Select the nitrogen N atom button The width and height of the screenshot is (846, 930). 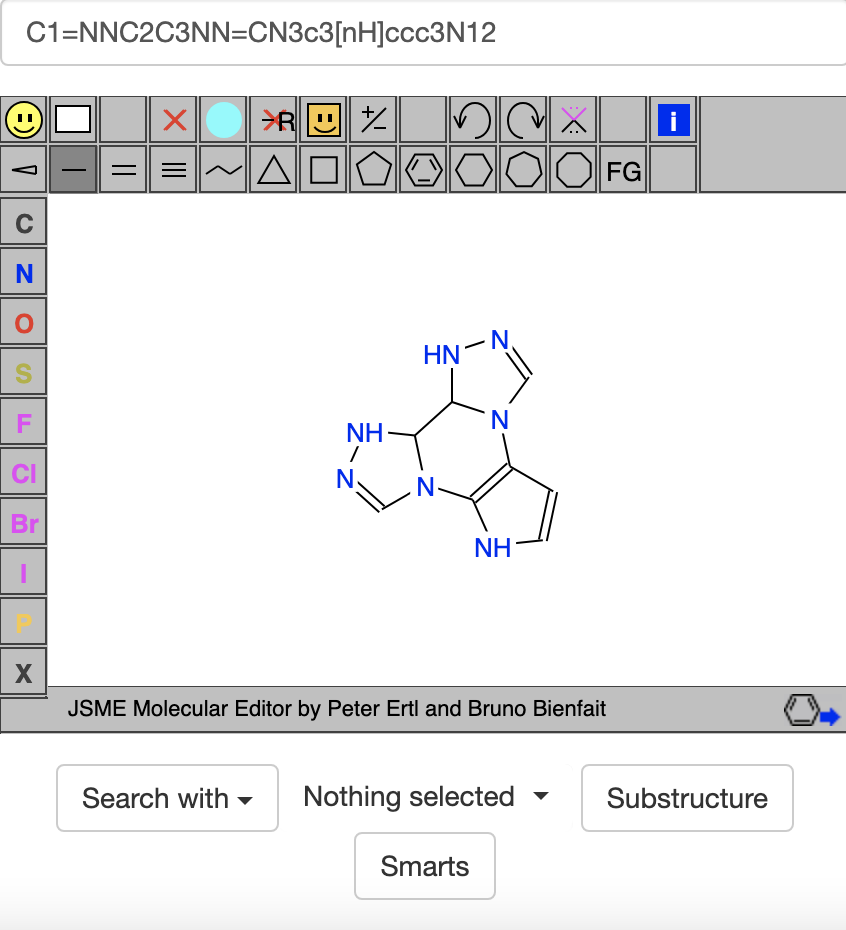[x=24, y=273]
